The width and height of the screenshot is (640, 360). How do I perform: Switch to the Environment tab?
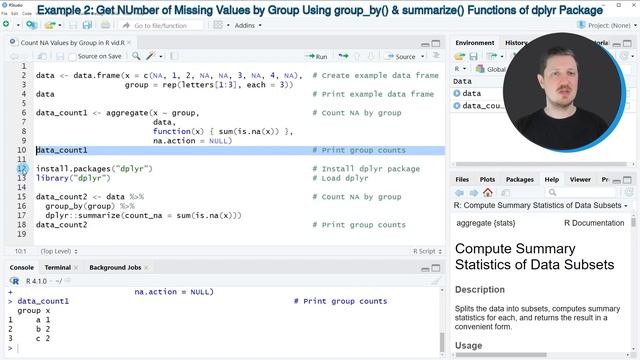coord(475,43)
